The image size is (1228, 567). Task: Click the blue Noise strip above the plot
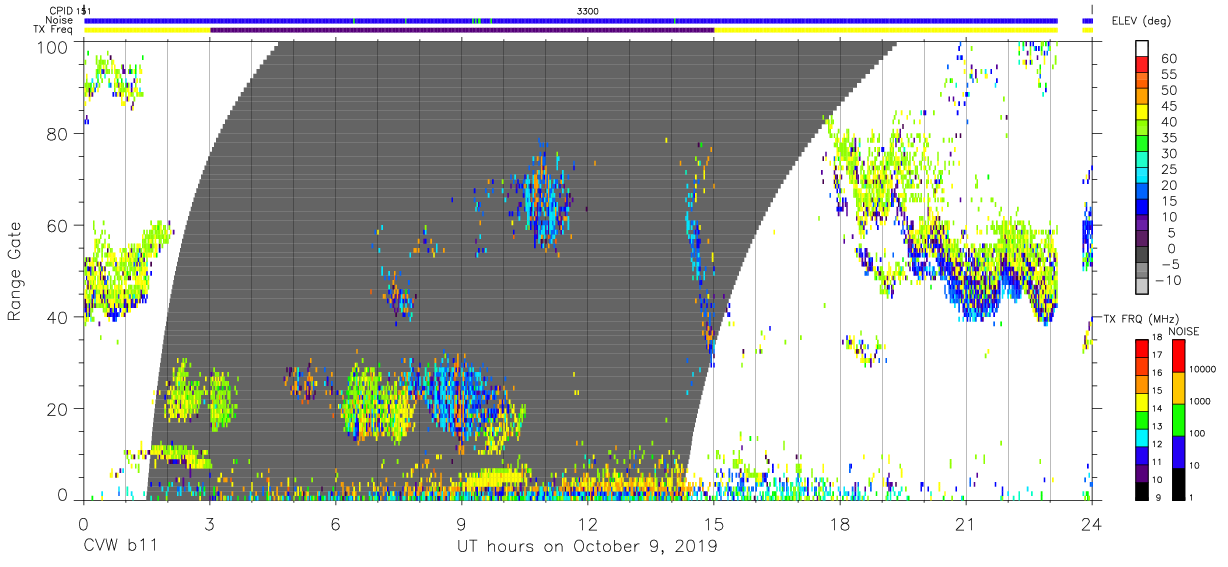tap(571, 20)
